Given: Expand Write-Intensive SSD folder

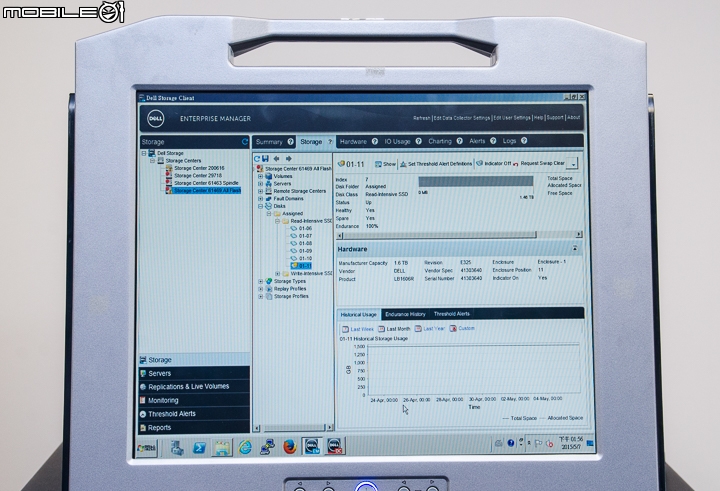Looking at the screenshot, I should pyautogui.click(x=277, y=274).
